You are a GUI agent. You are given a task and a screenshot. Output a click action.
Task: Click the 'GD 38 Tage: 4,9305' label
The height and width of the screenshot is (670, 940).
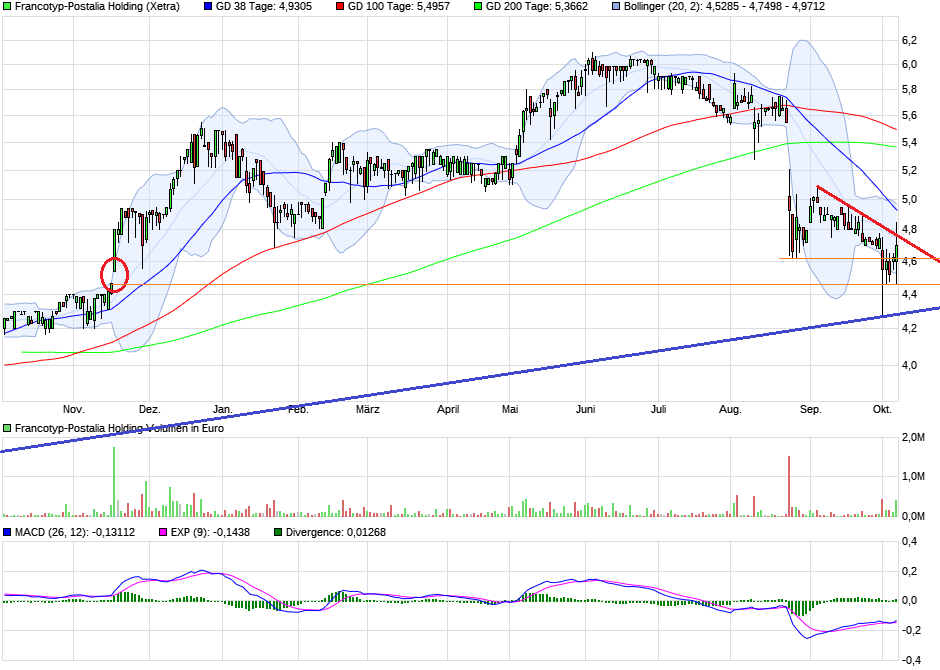[264, 7]
